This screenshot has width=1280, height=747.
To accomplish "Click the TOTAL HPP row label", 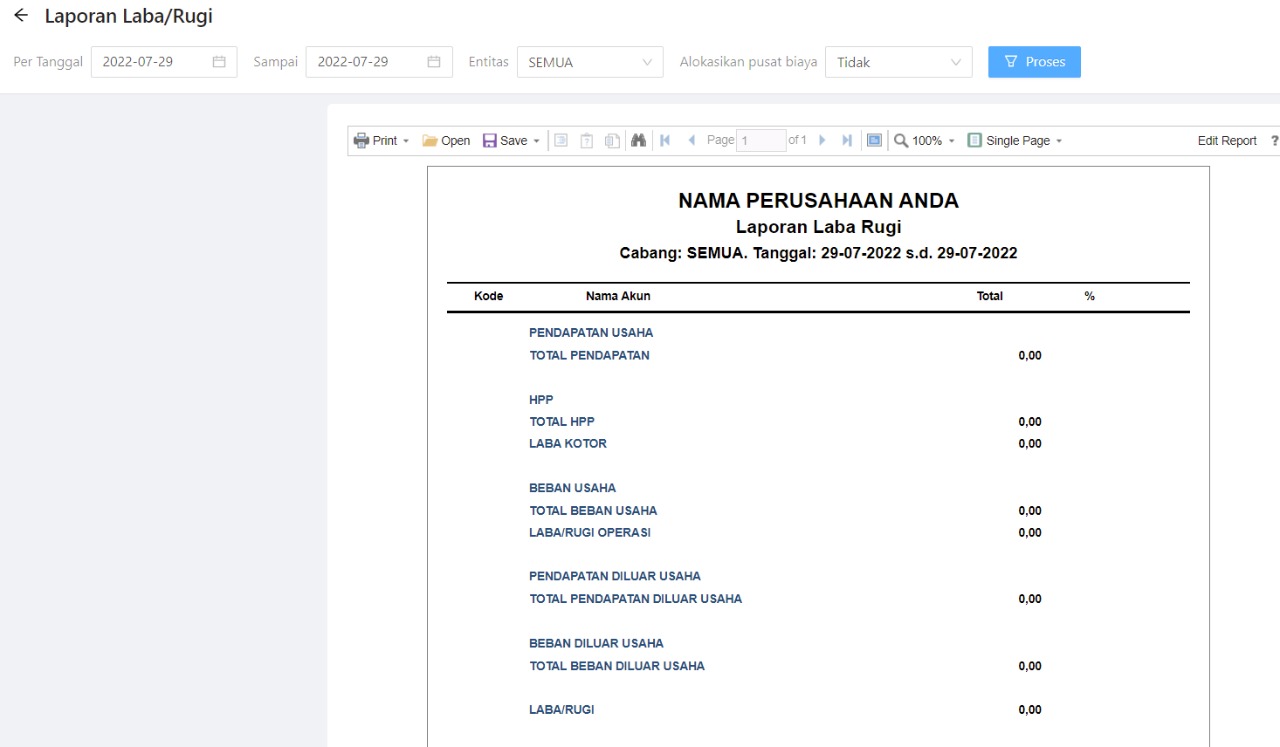I will 562,421.
